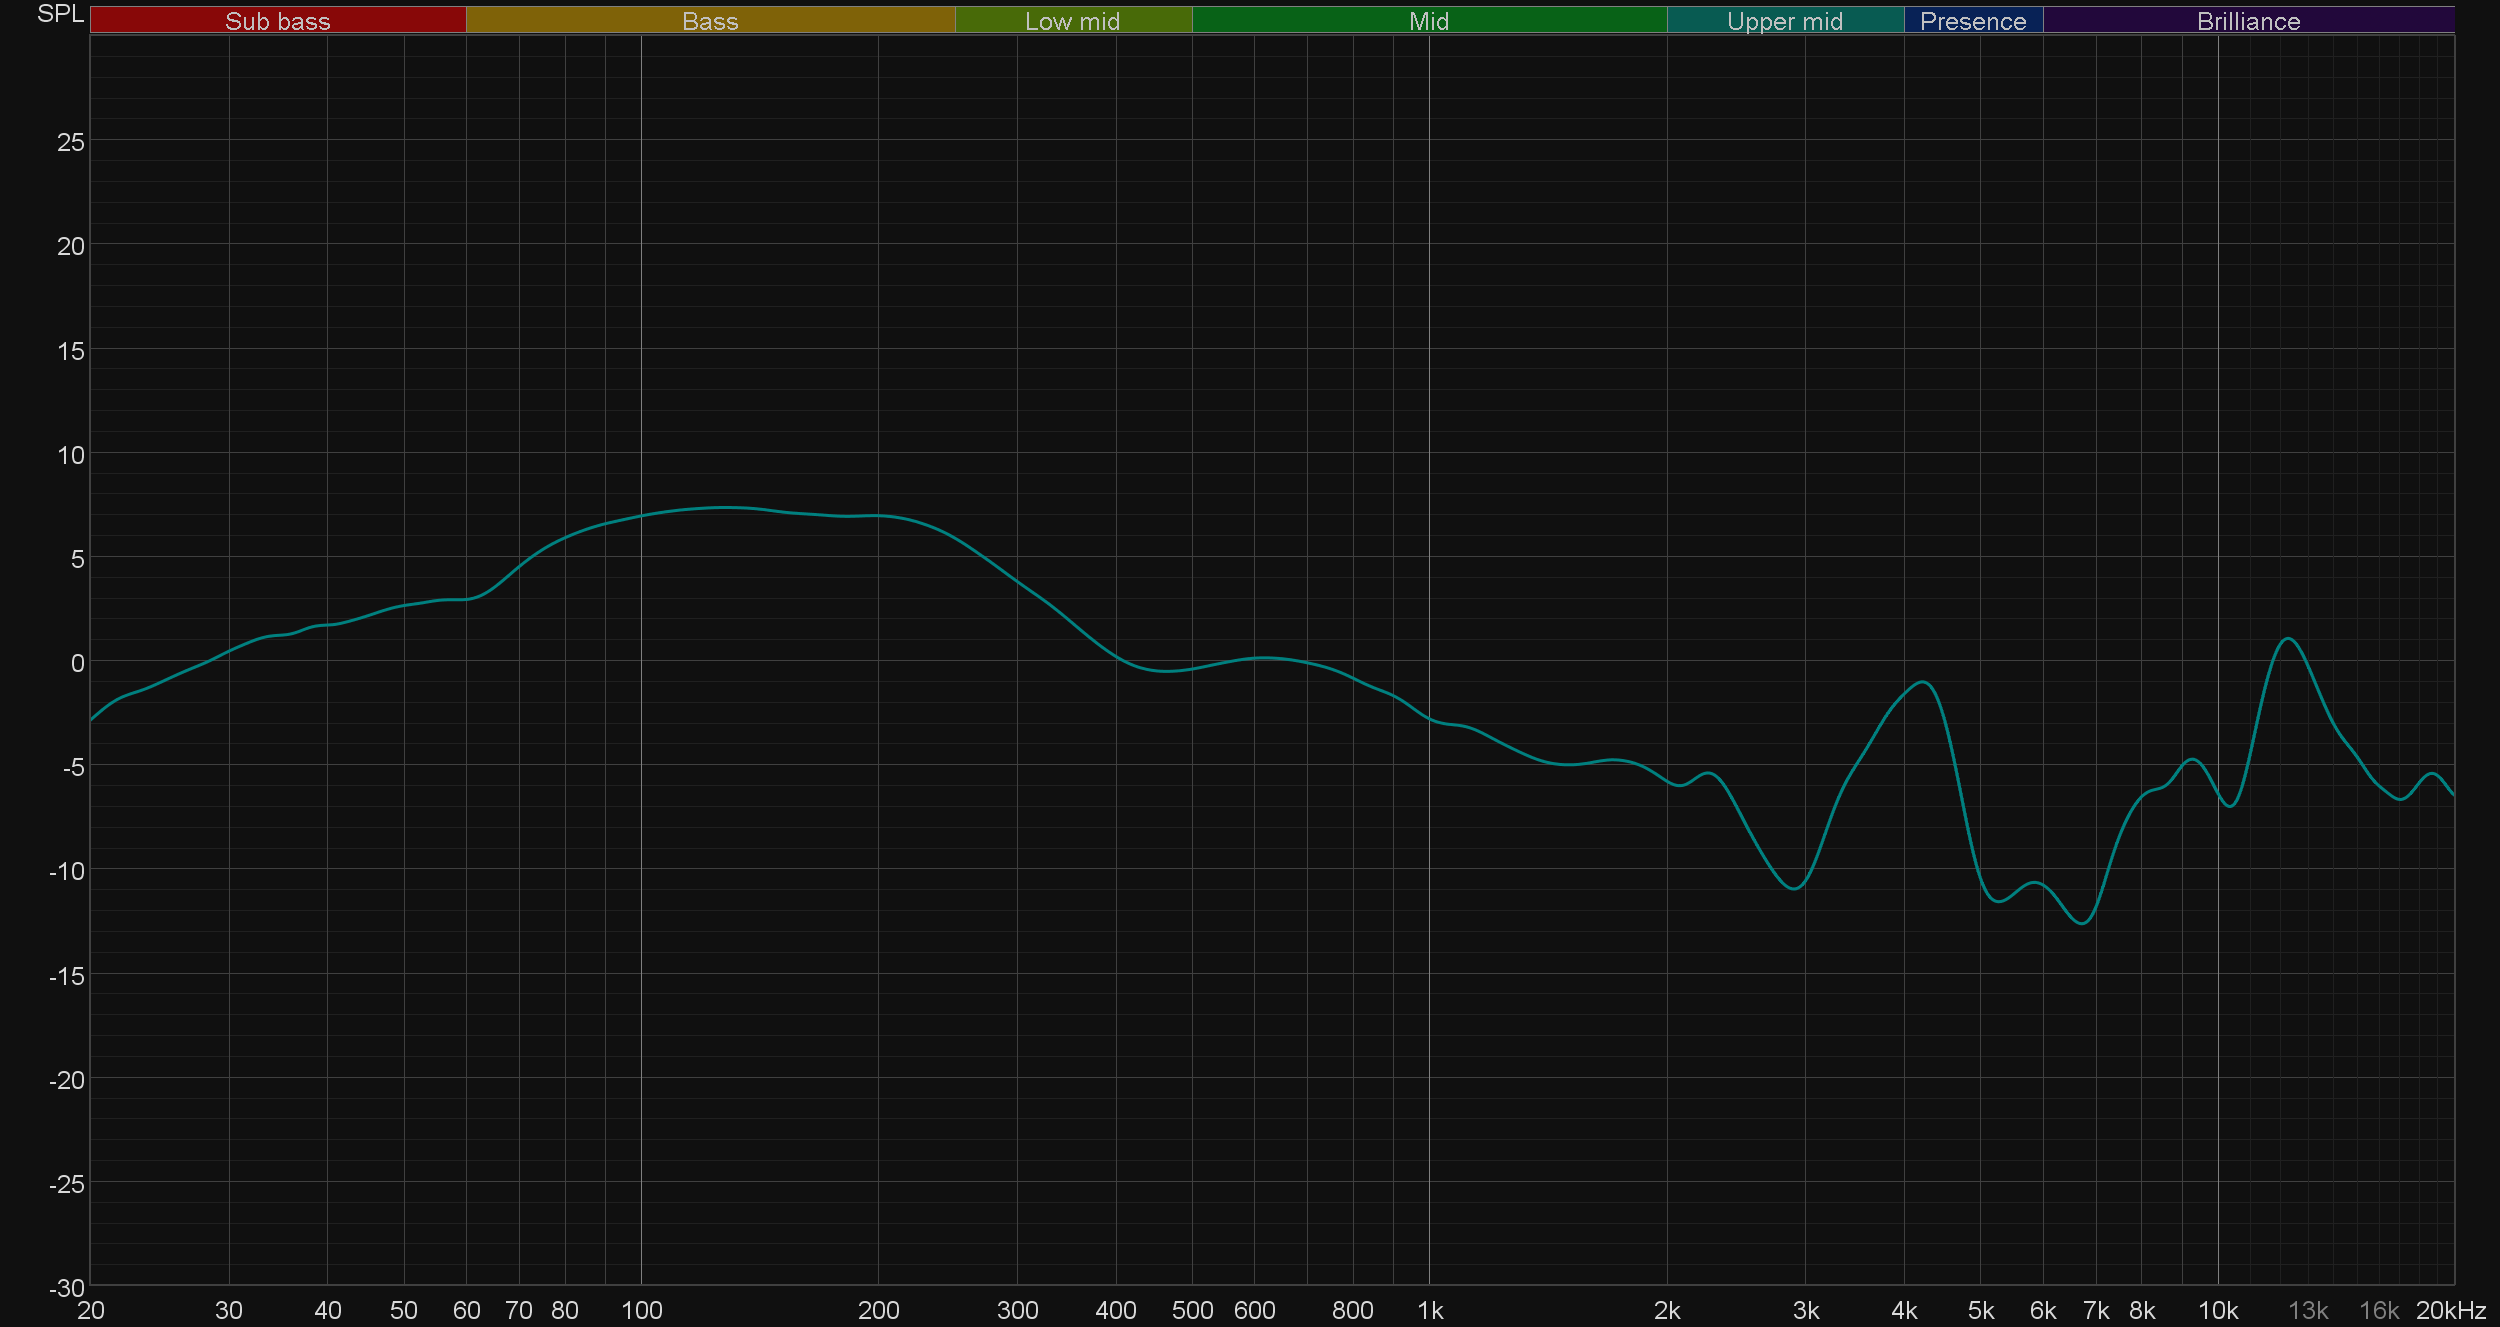Click the curve dip near 3k
Viewport: 2500px width, 1327px height.
pos(1796,888)
